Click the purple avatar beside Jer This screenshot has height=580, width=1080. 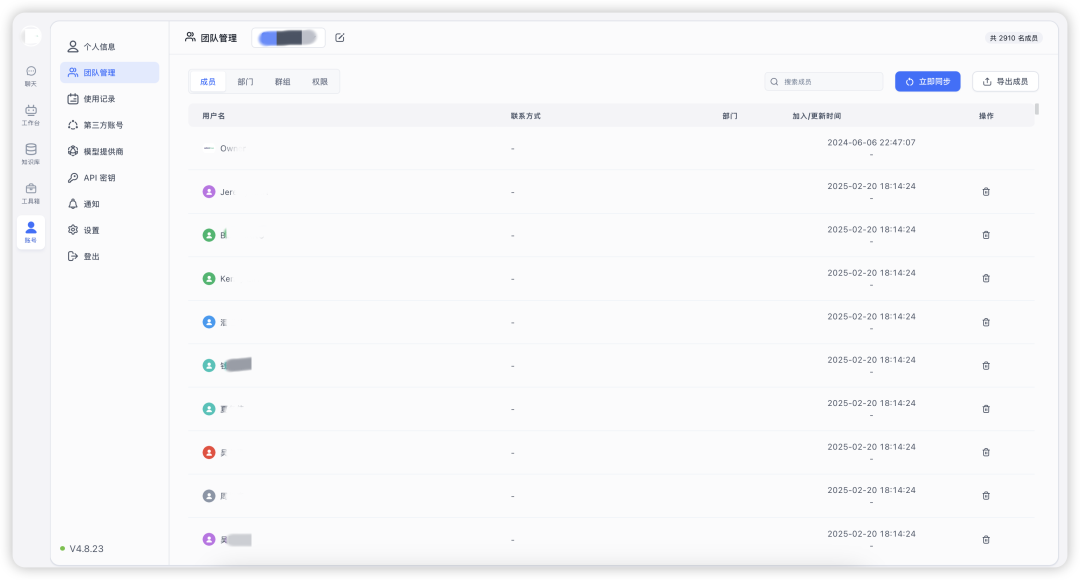coord(209,191)
